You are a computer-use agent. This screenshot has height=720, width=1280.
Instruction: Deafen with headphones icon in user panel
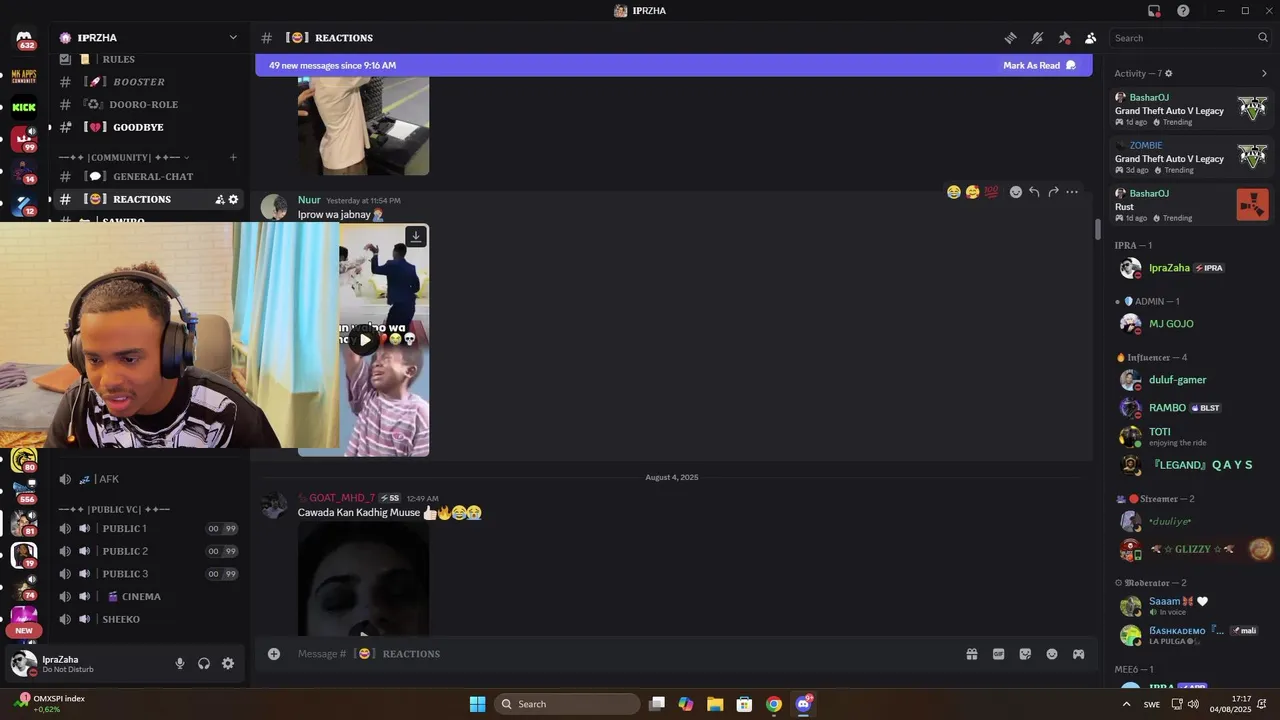coord(204,663)
